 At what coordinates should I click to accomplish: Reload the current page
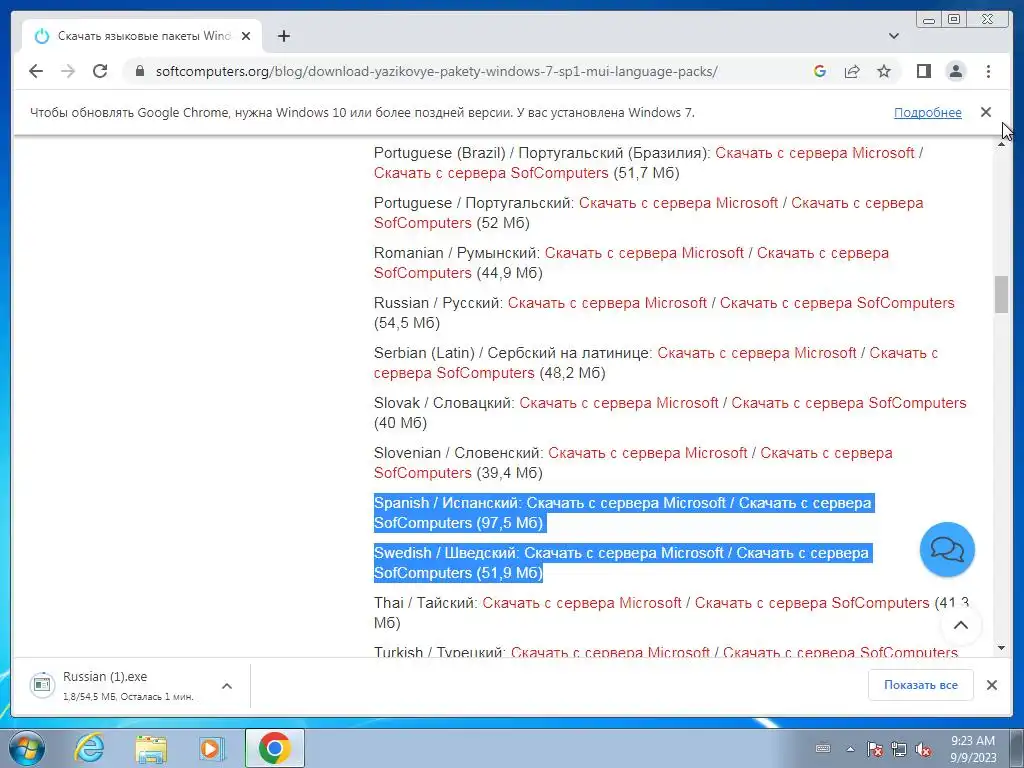click(x=100, y=71)
